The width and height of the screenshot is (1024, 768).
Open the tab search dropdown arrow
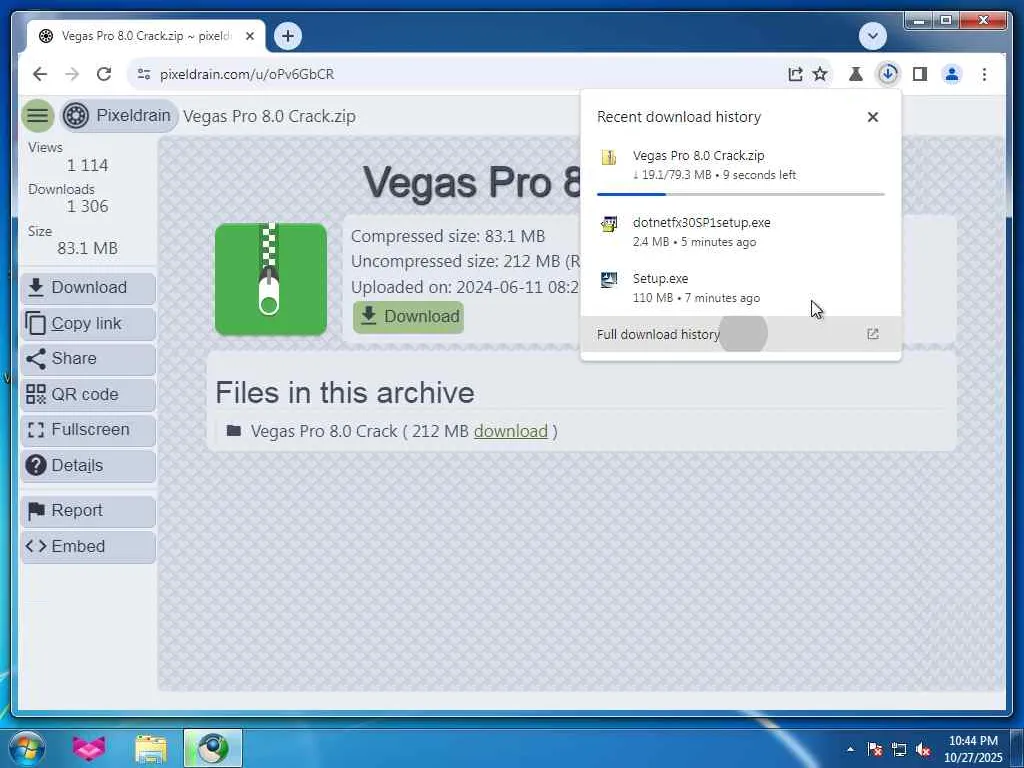pyautogui.click(x=872, y=36)
